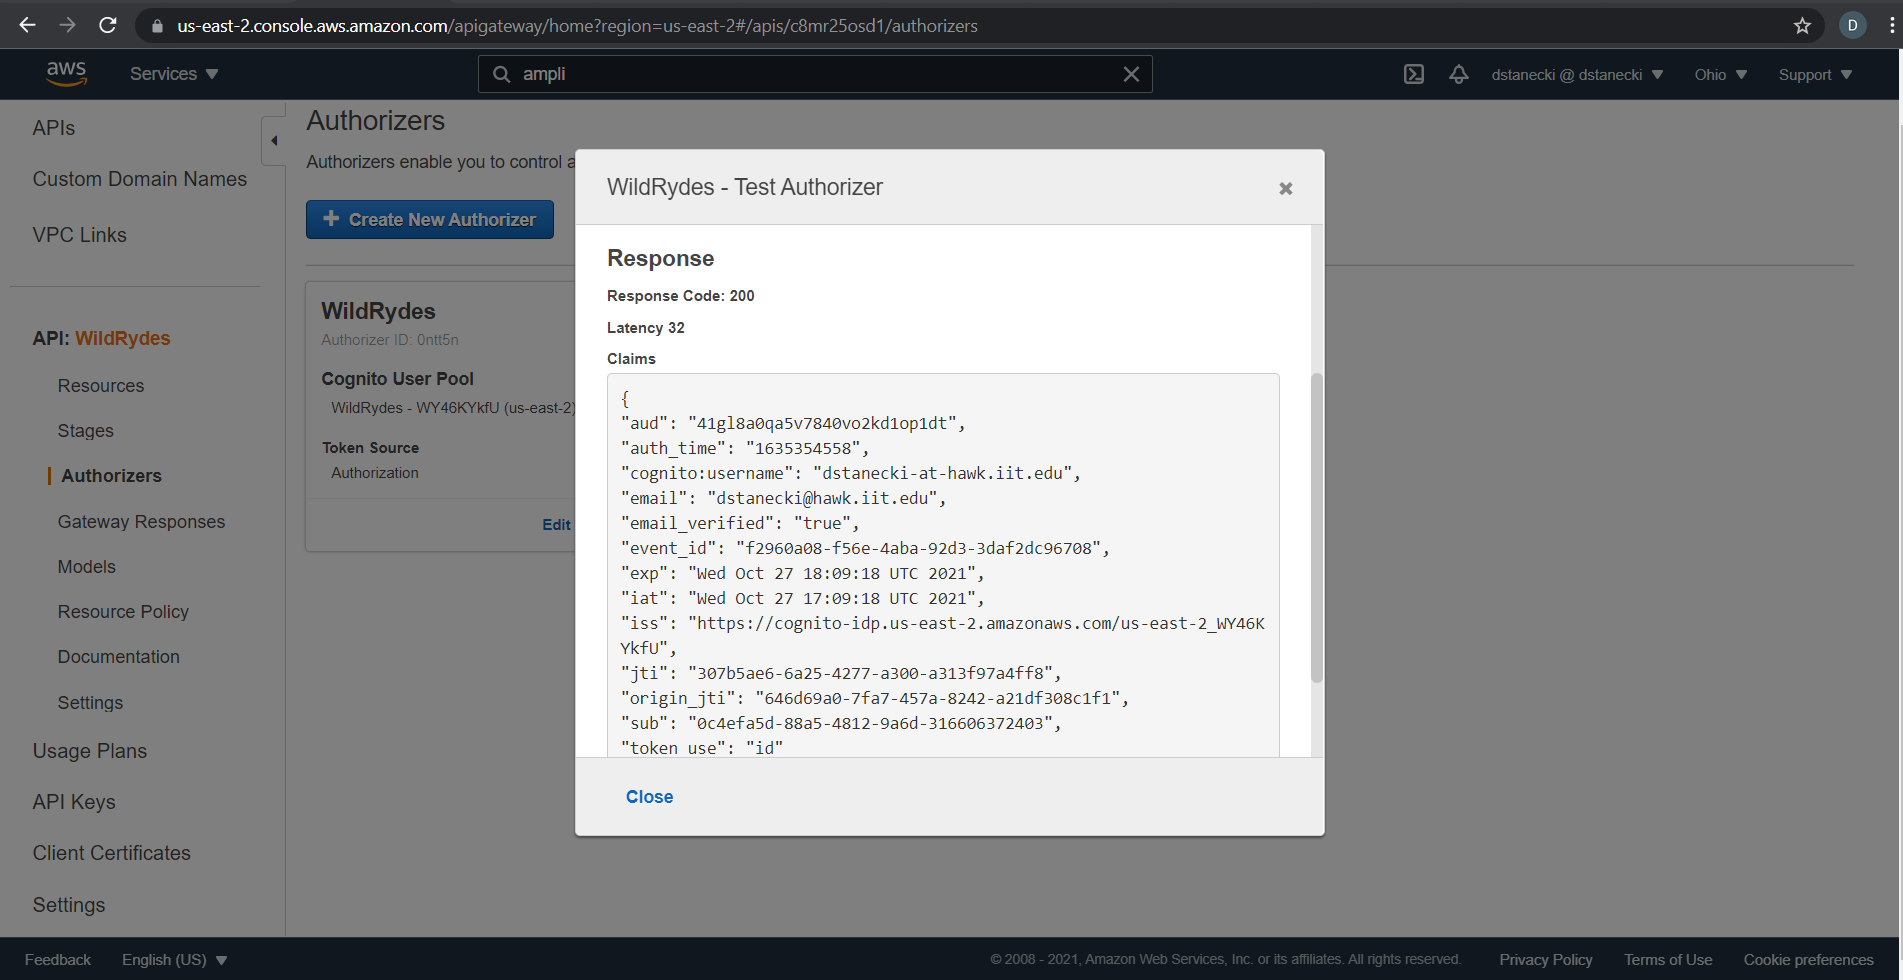
Task: Open browser profile D avatar
Action: point(1852,26)
